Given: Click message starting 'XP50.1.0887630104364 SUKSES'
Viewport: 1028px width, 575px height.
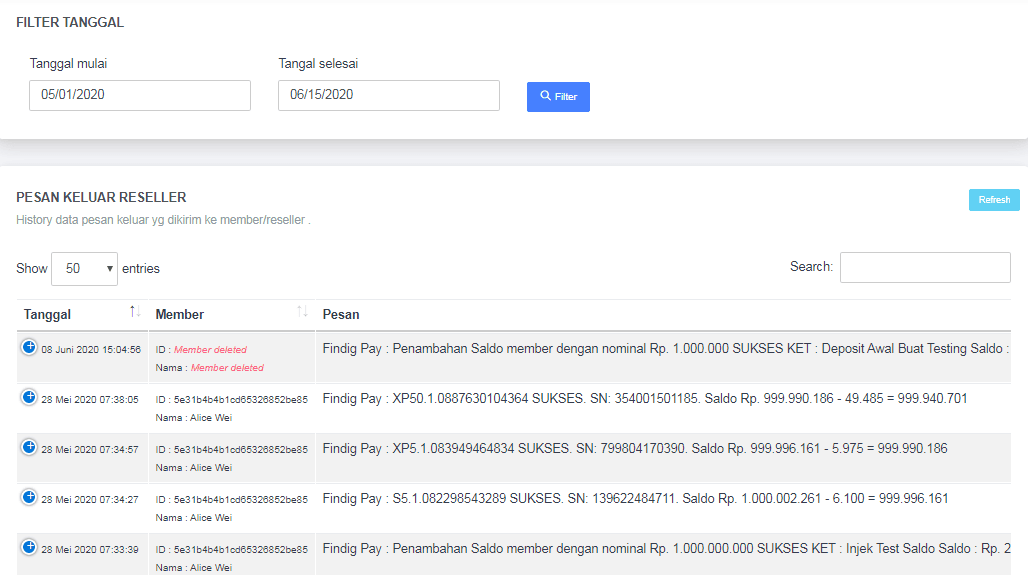Looking at the screenshot, I should tap(644, 399).
